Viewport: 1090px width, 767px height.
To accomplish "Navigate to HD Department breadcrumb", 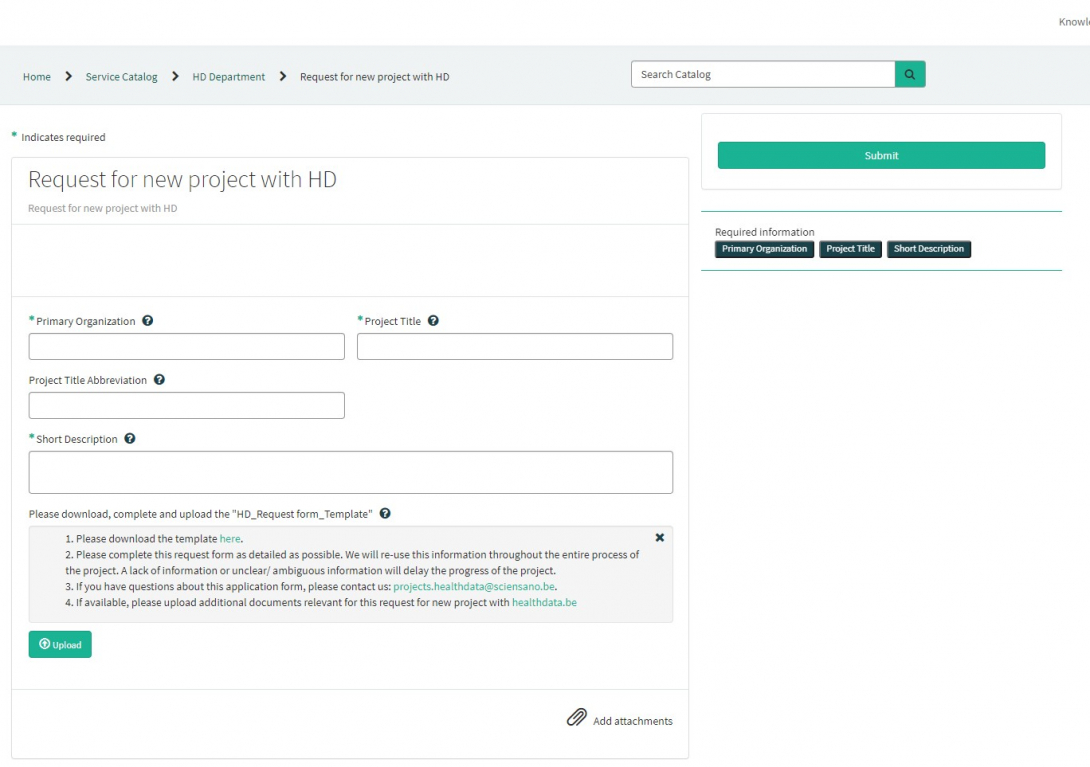I will pos(229,77).
